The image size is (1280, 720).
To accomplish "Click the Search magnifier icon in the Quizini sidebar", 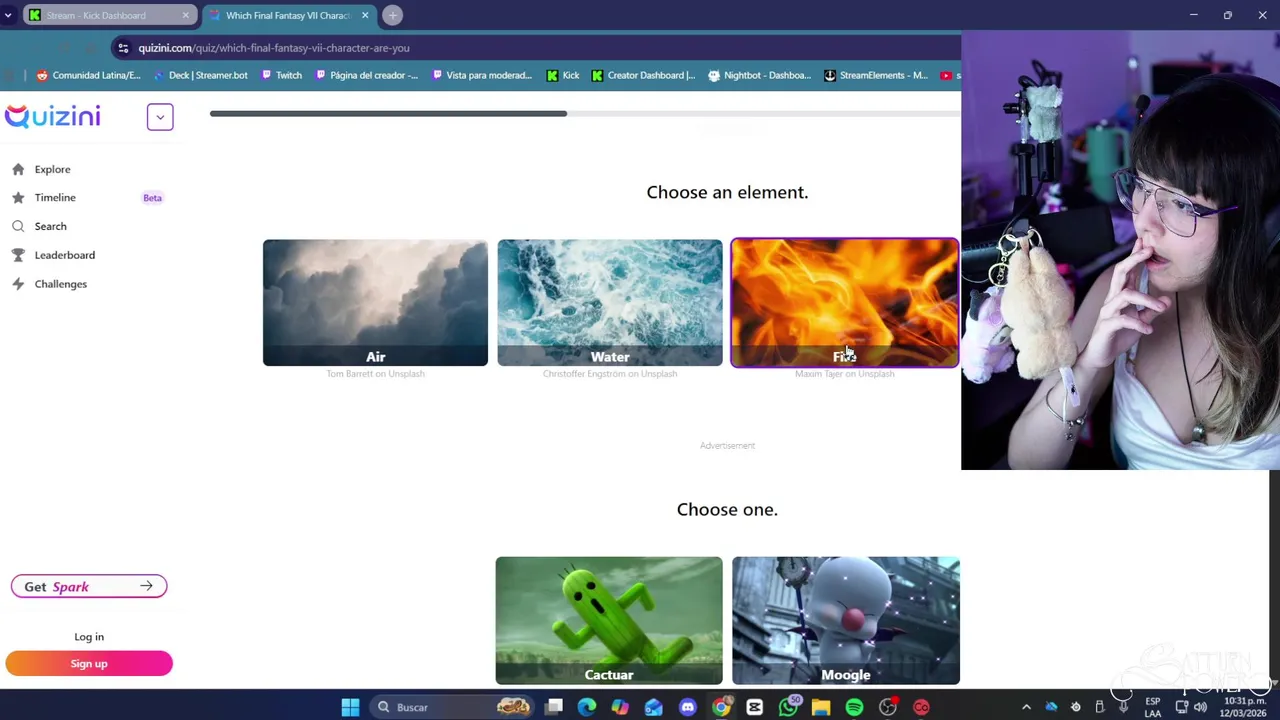I will [18, 226].
